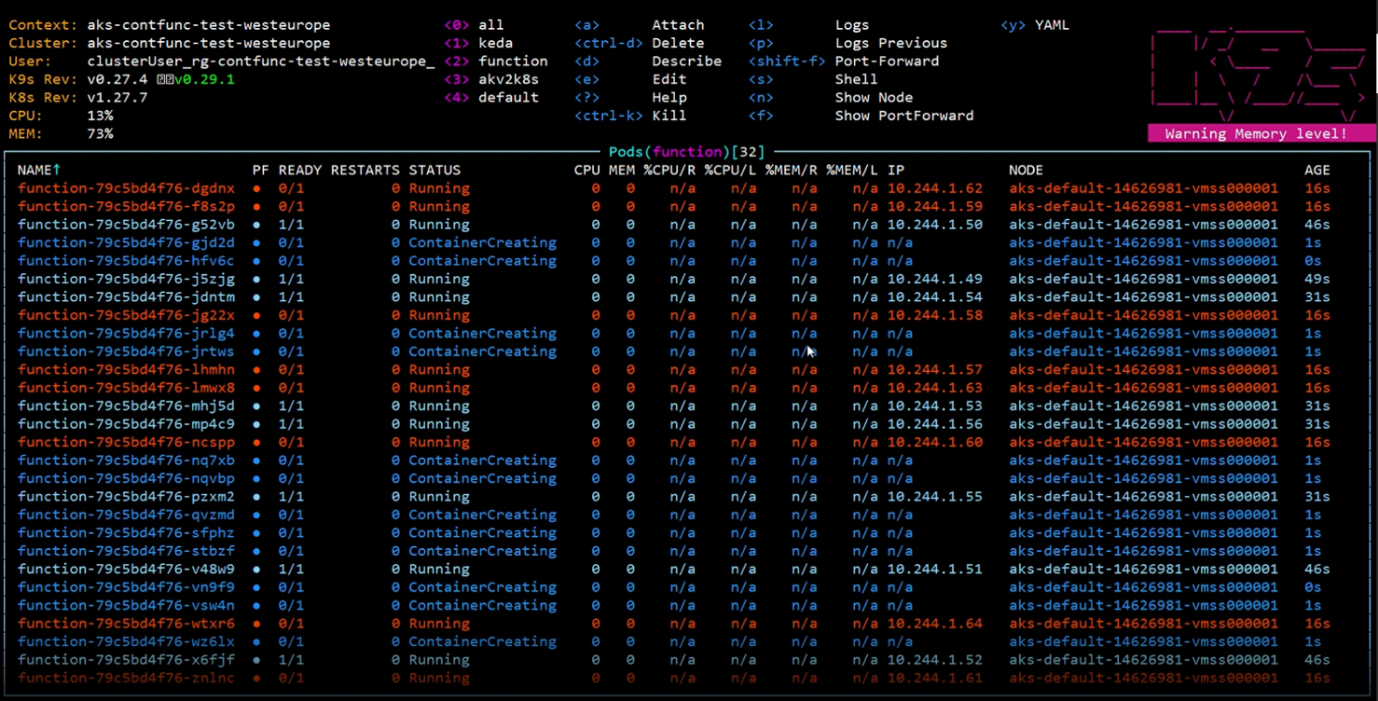Click IP 10.244.1.51 in the pod list
This screenshot has width=1378, height=701.
tap(934, 569)
